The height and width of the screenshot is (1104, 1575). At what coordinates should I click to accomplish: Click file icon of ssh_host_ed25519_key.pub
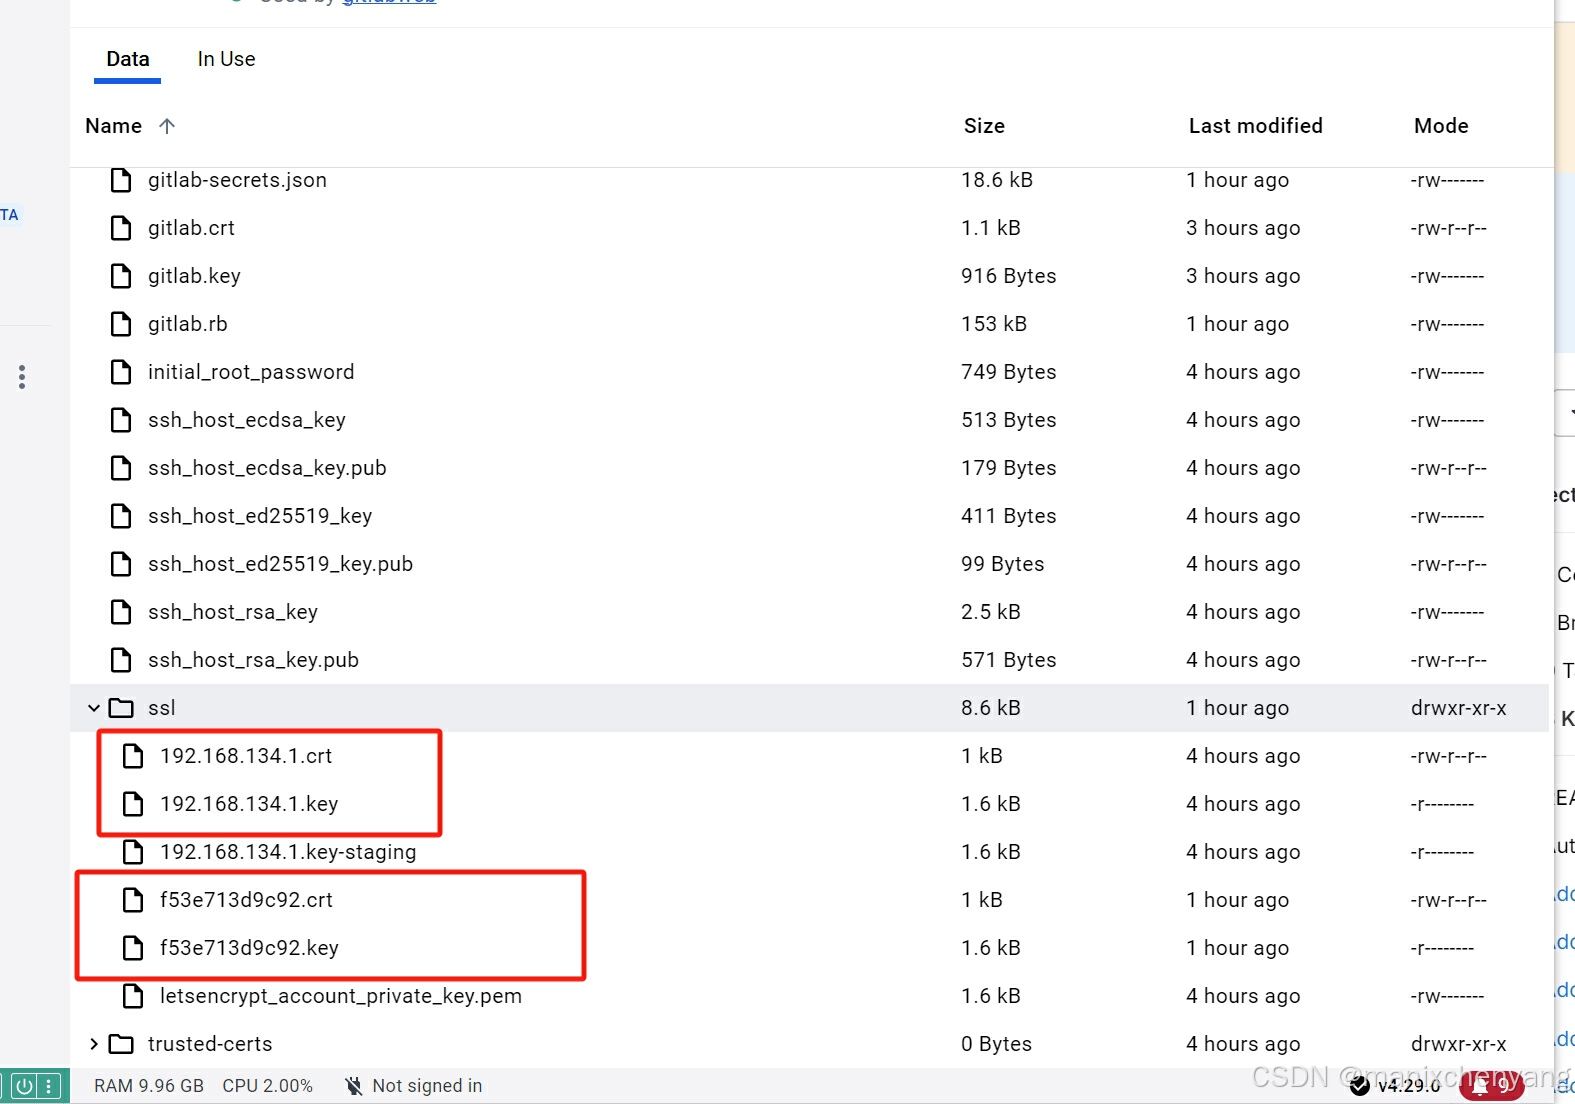[121, 564]
